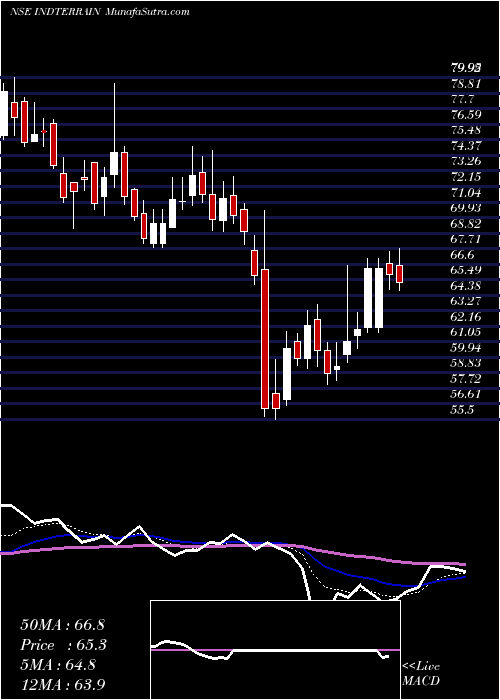Click the 74.37 price axis label

click(464, 146)
